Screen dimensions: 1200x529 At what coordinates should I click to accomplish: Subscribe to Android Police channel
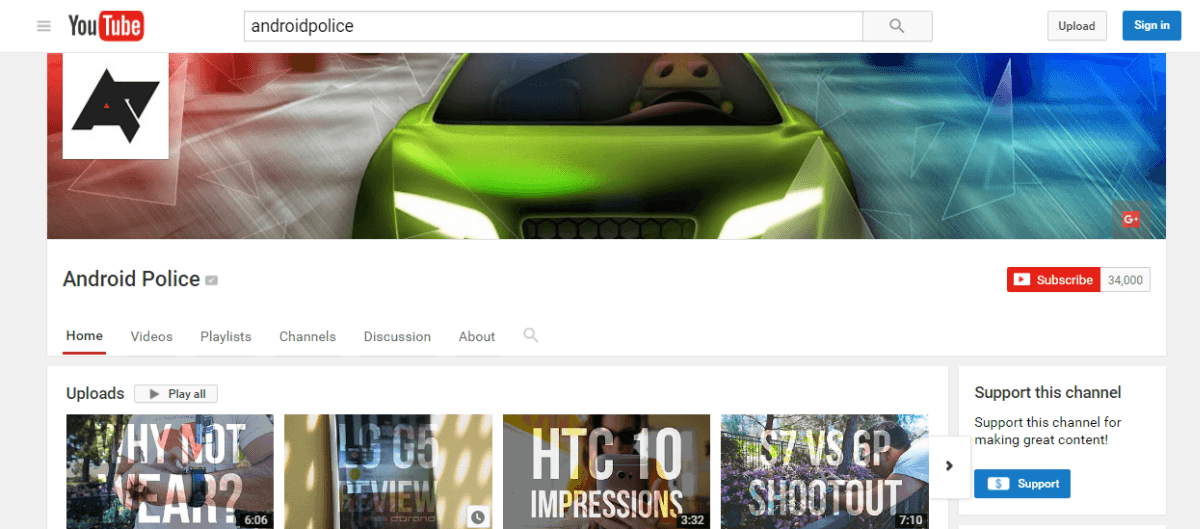(x=1053, y=280)
